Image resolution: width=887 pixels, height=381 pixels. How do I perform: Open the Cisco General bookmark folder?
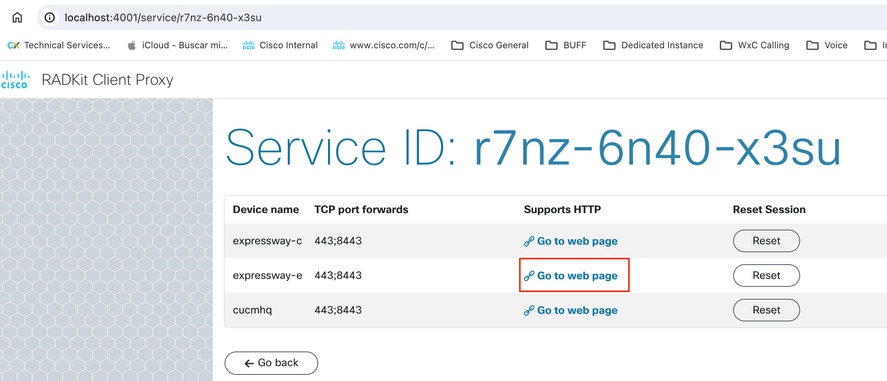490,45
